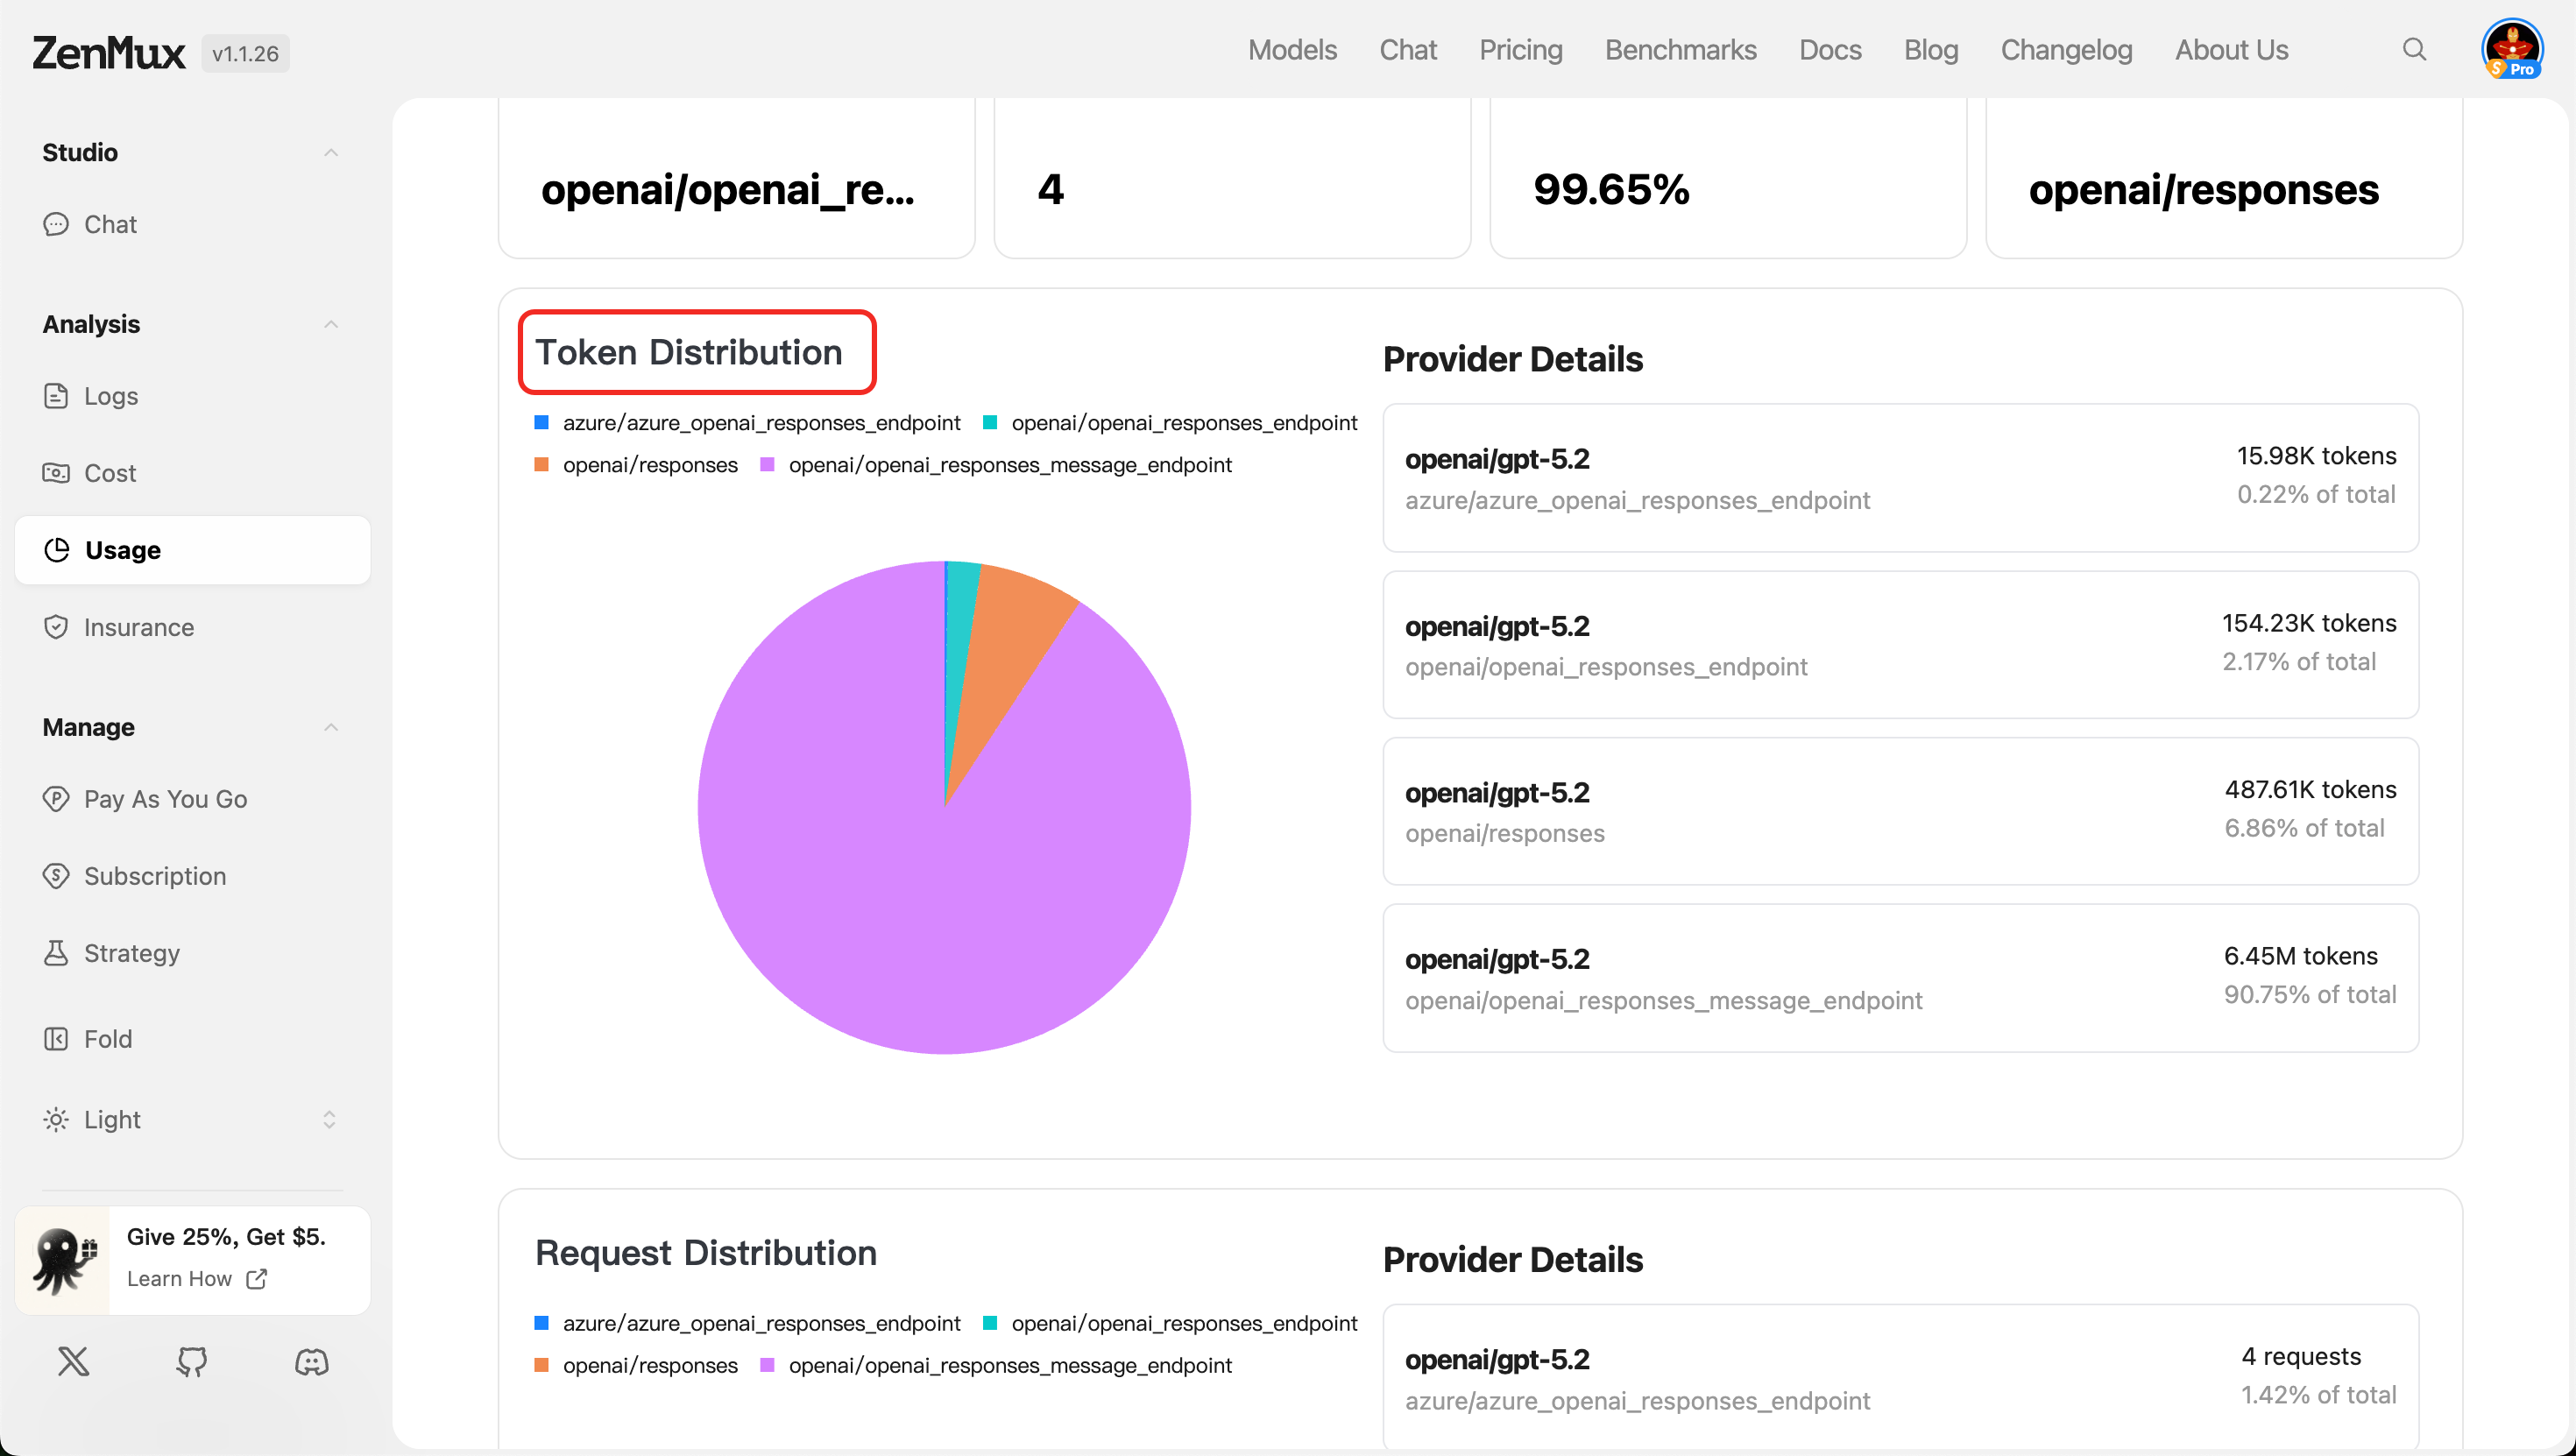This screenshot has width=2576, height=1456.
Task: Click the search magnifier icon
Action: (2414, 49)
